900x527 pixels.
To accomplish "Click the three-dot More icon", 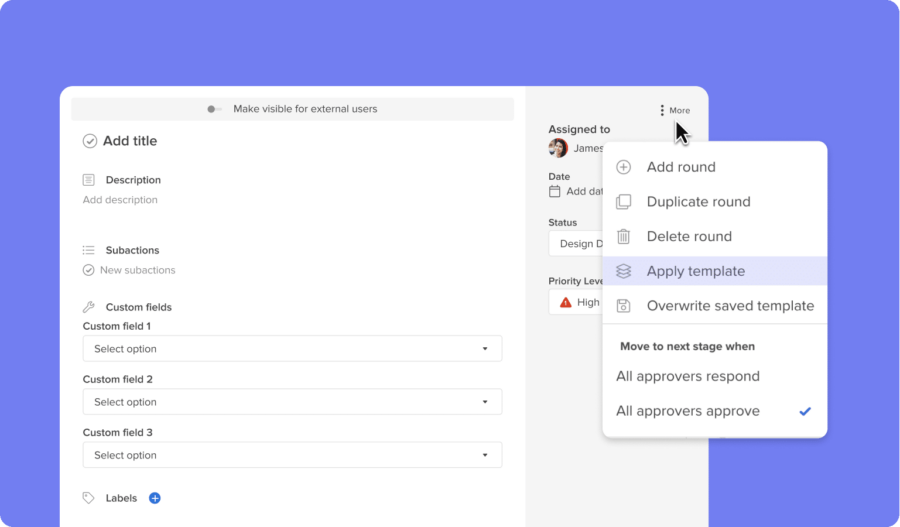I will pos(662,110).
